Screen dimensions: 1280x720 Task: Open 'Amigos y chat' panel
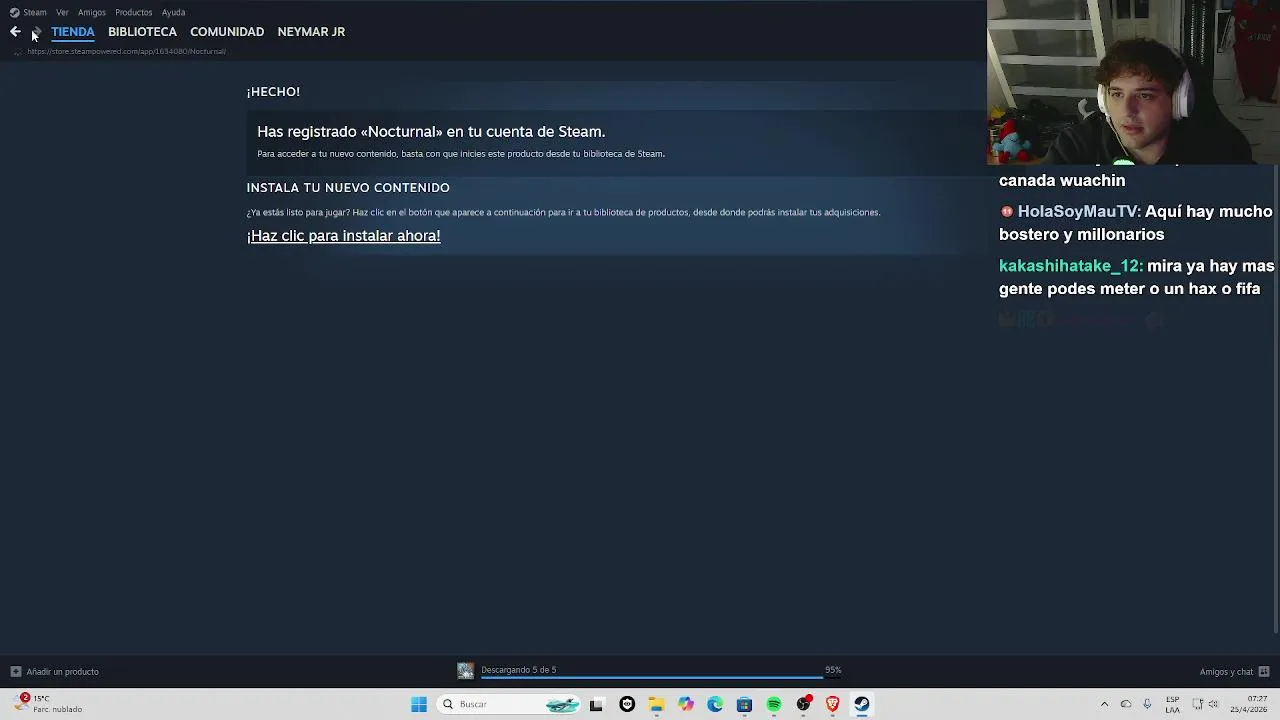click(1226, 672)
